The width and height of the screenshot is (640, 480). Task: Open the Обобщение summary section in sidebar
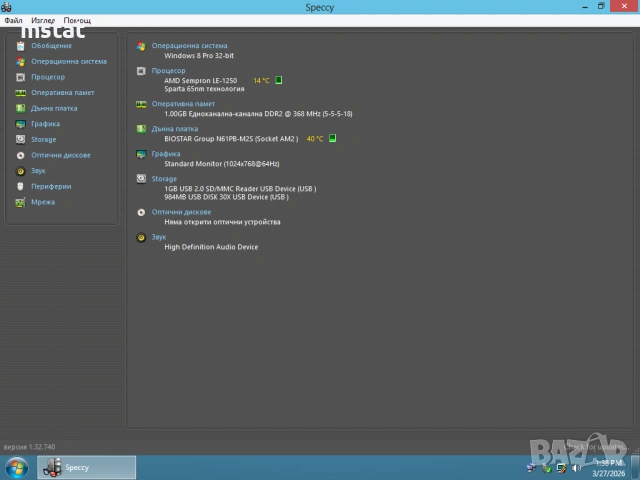[50, 46]
